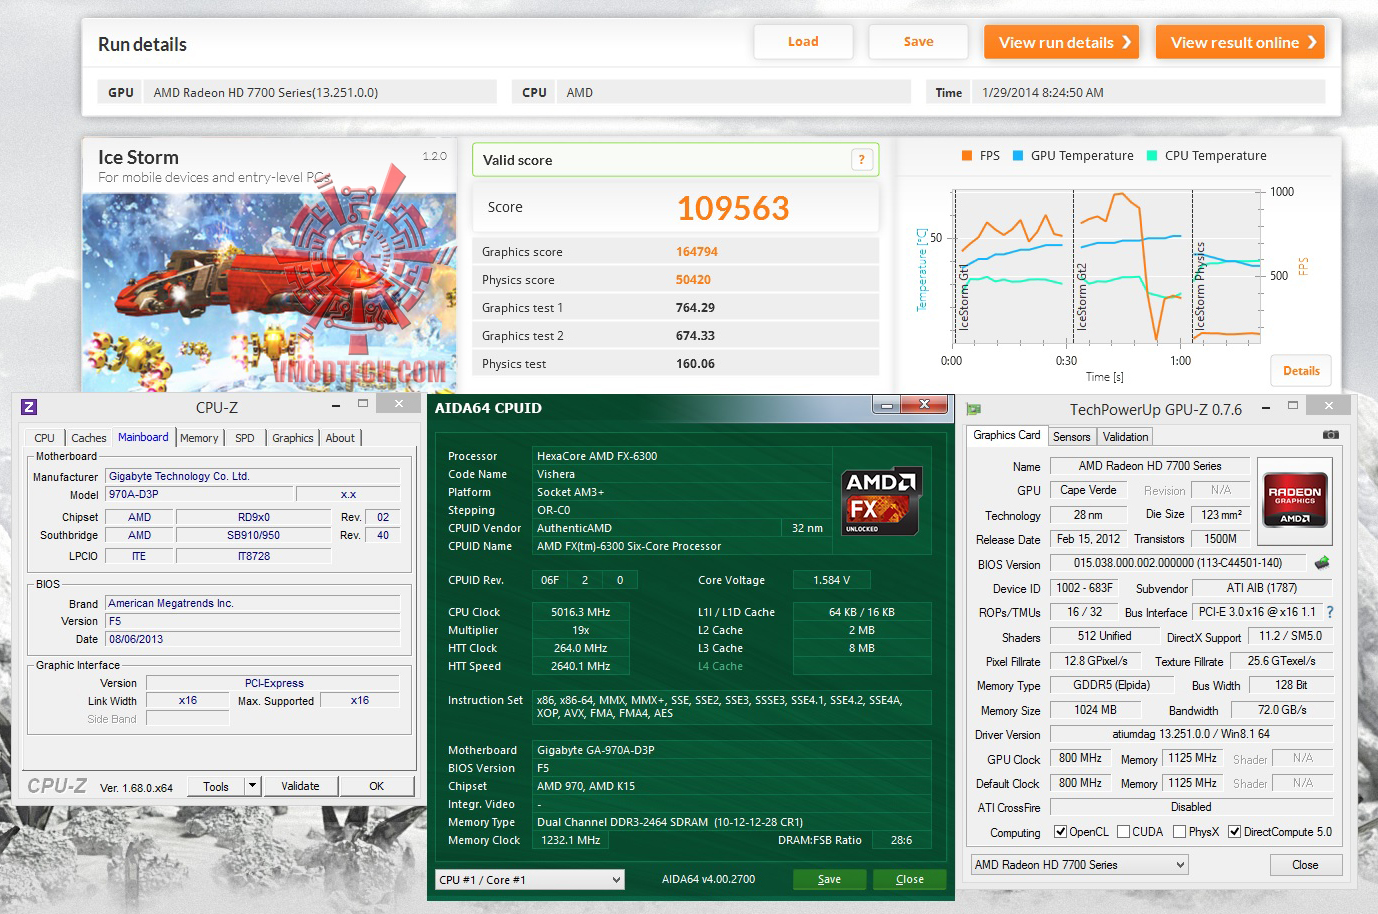This screenshot has width=1378, height=914.
Task: Toggle the CUDA checkbox in GPU-Z
Action: [x=1124, y=832]
